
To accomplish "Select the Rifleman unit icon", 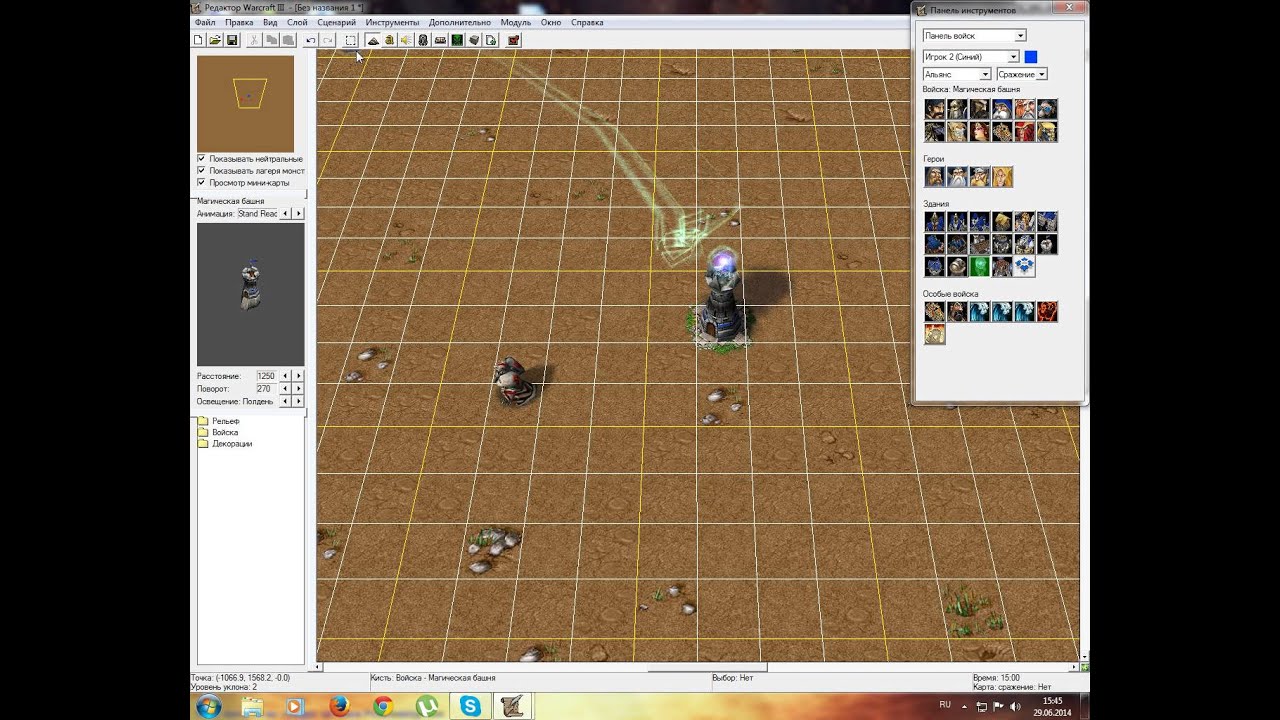I will [x=1002, y=109].
